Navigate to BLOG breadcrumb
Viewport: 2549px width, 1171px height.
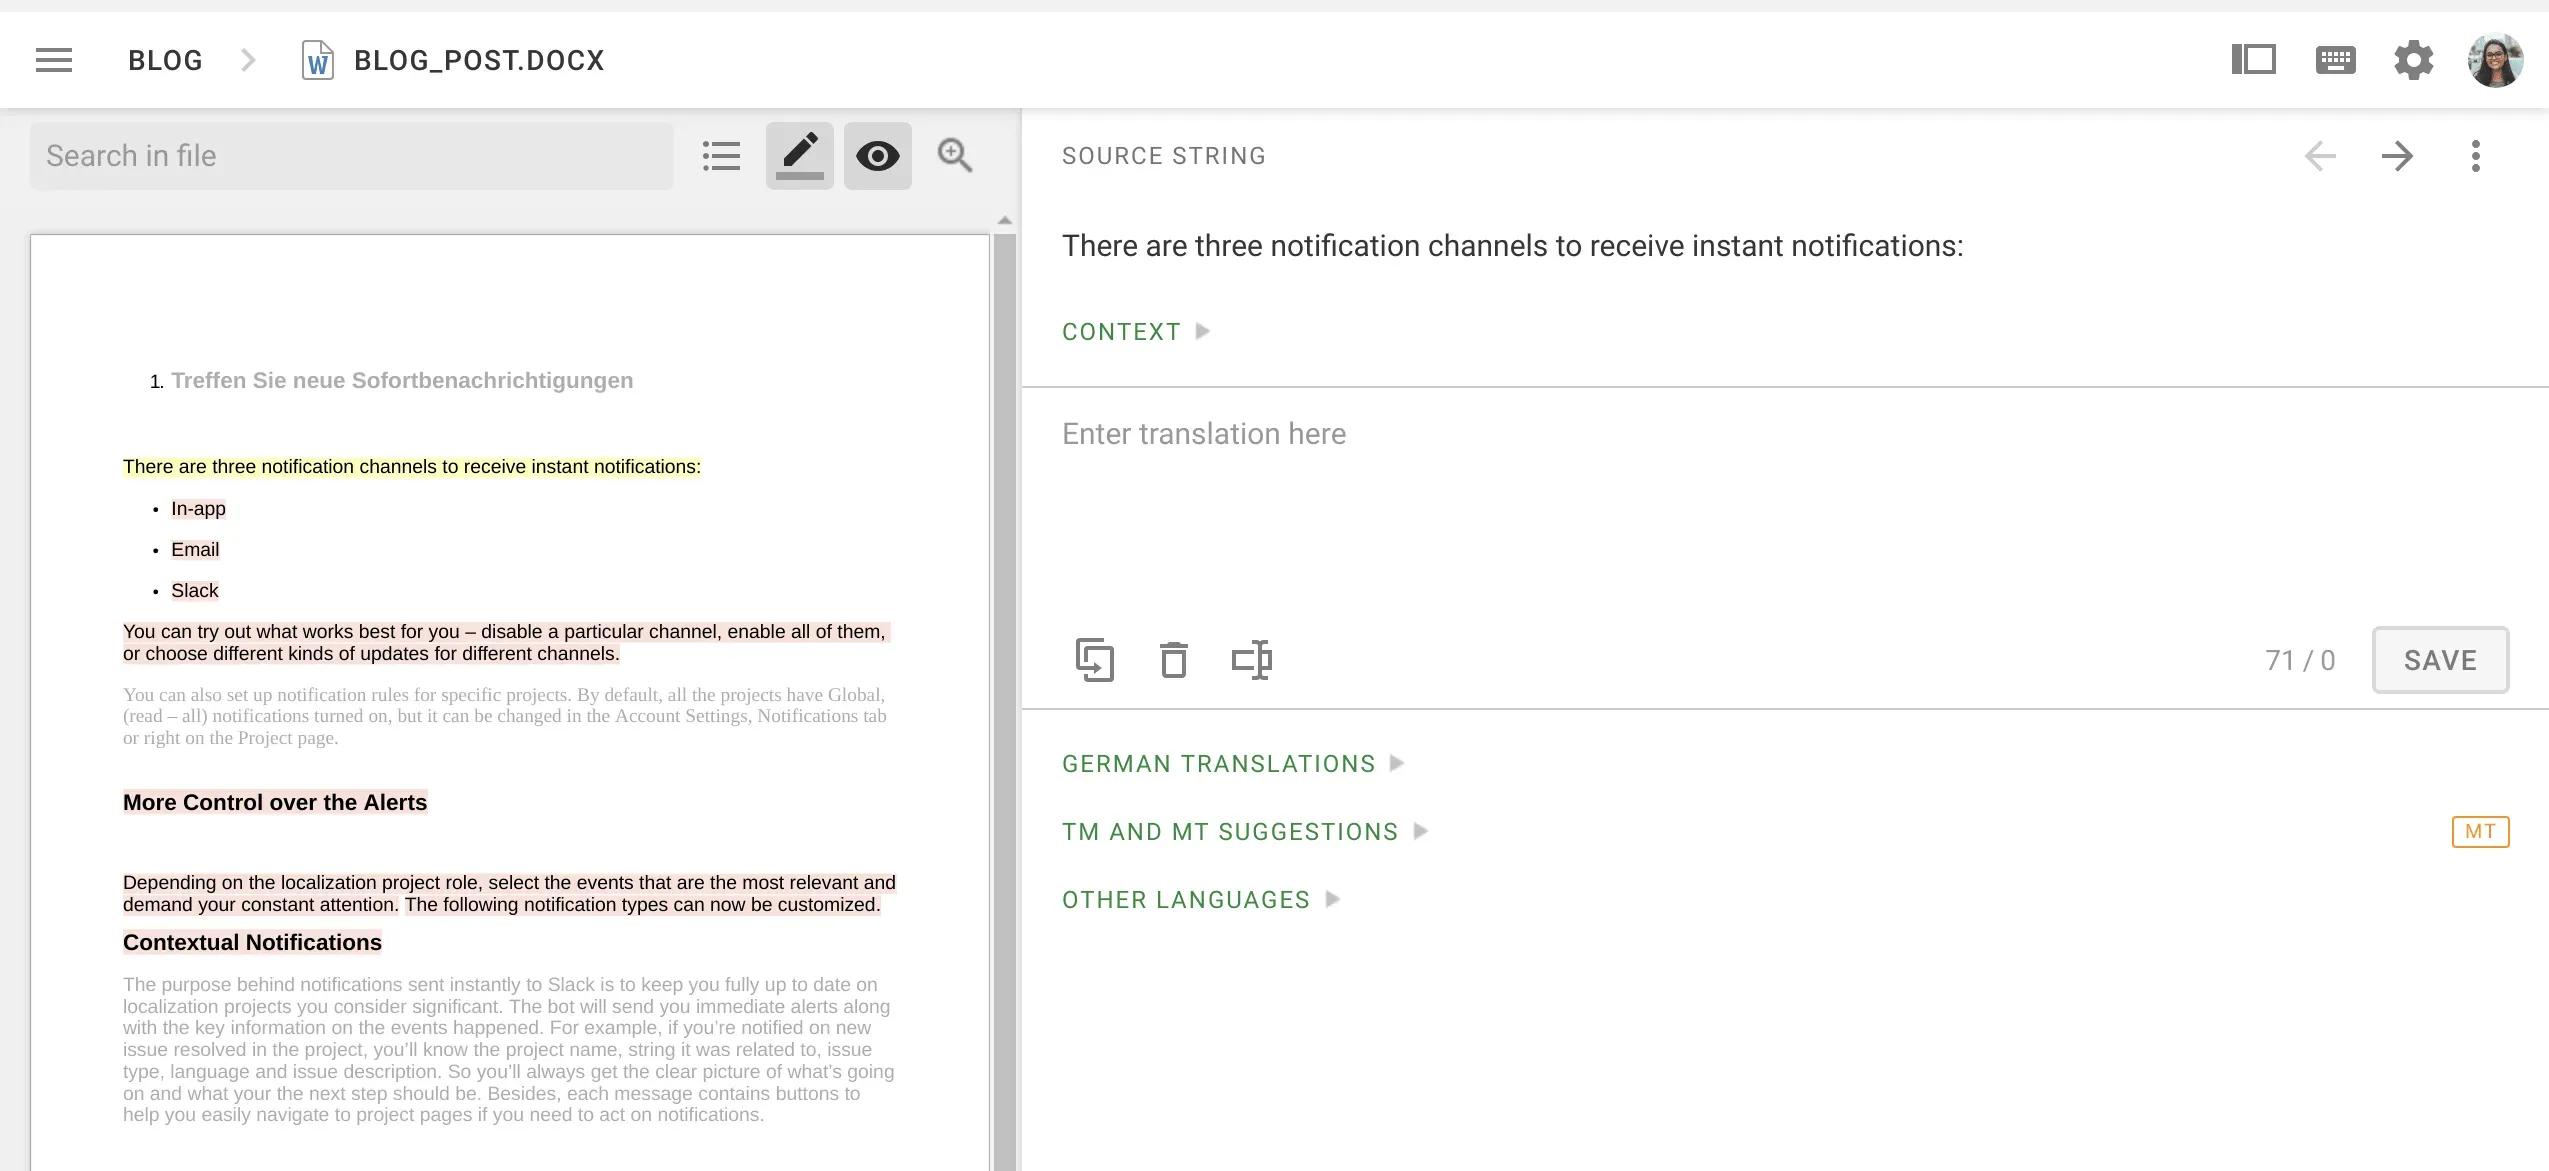click(165, 60)
